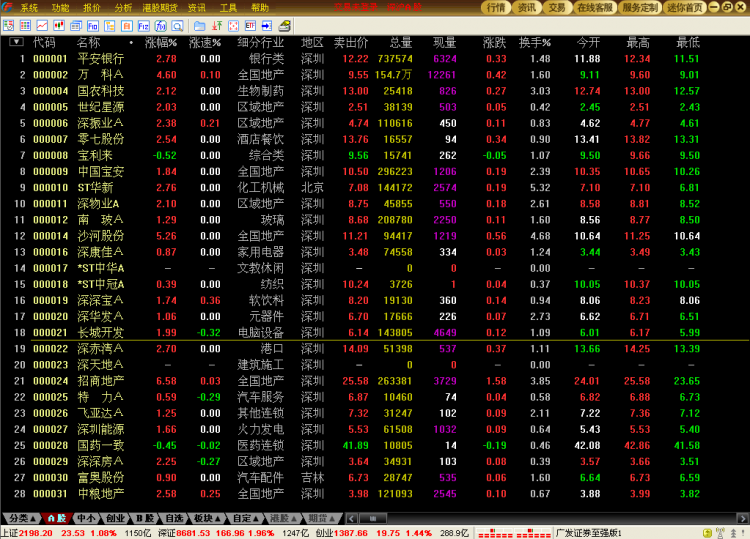Click the 'Fiz' toolbar icon
The image size is (750, 539).
pyautogui.click(x=143, y=26)
